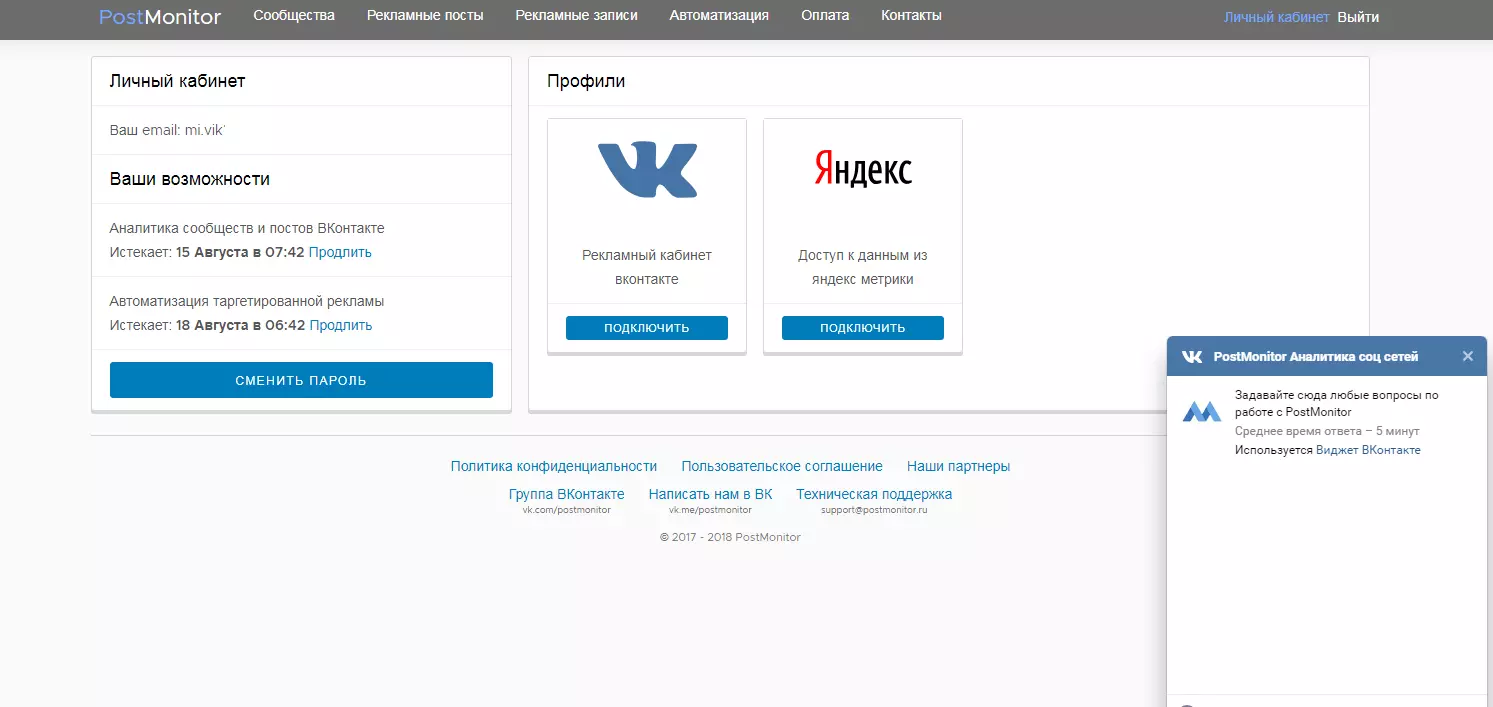Open Пользовательское соглашение link

[782, 466]
